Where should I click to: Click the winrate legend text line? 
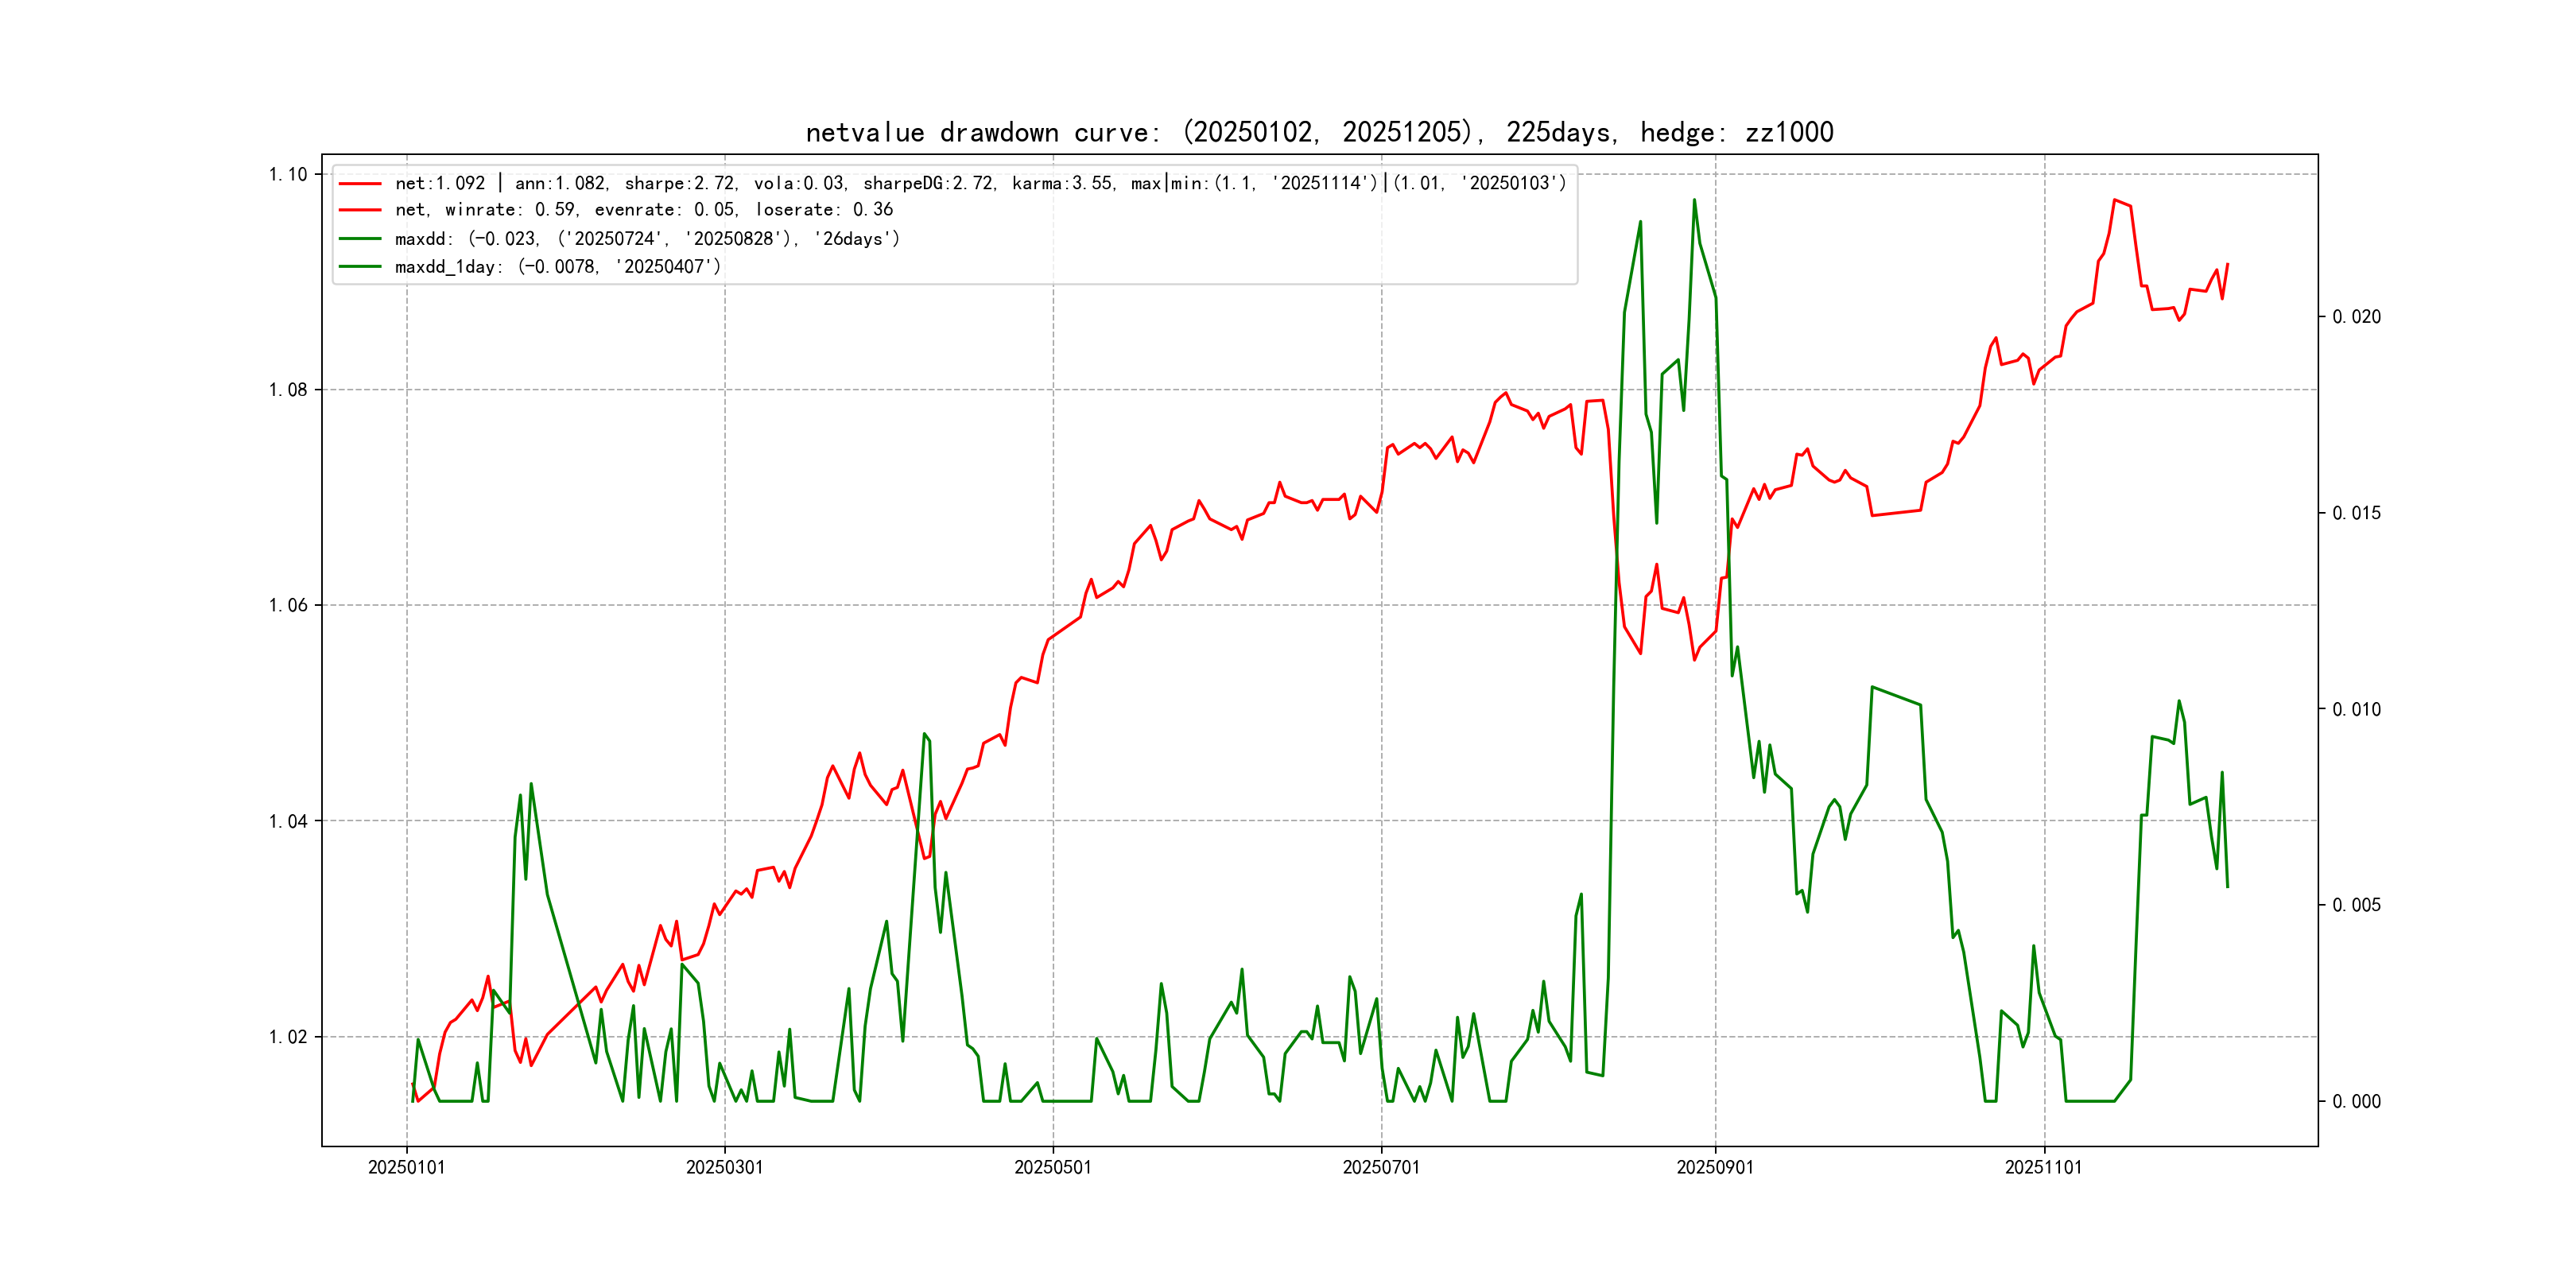point(643,210)
